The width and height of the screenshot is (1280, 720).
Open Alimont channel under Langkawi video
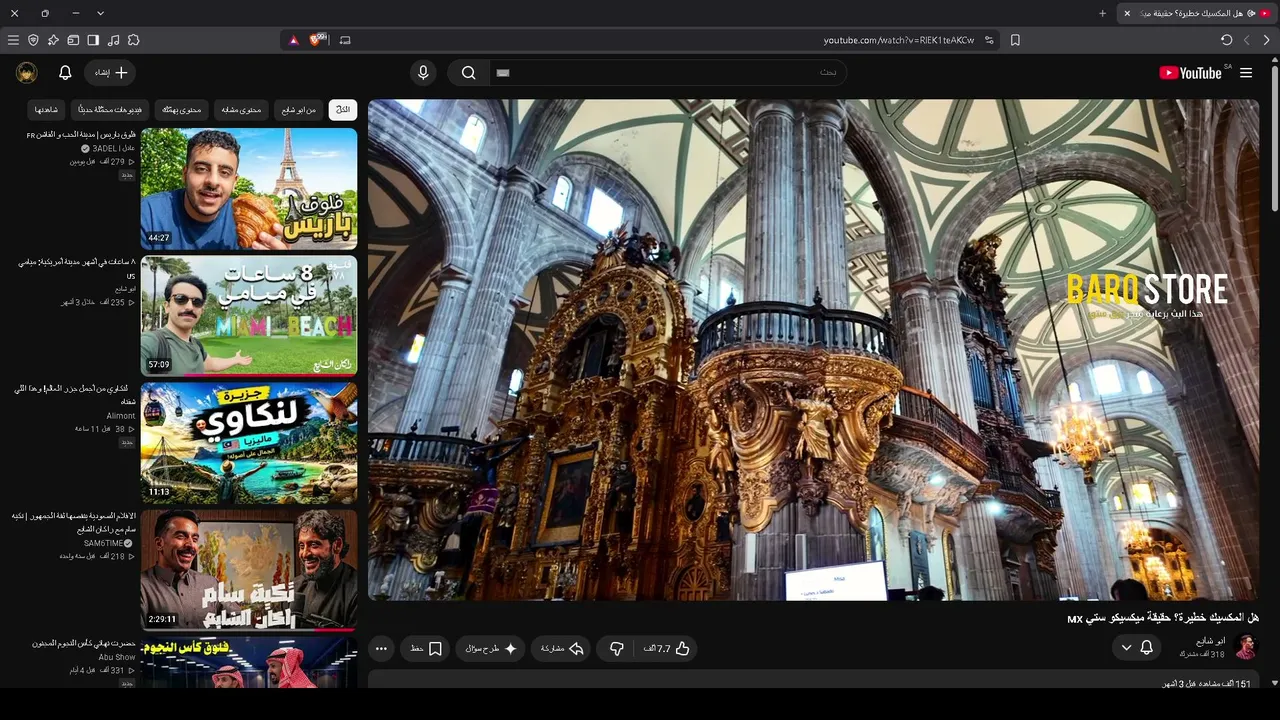[x=121, y=416]
